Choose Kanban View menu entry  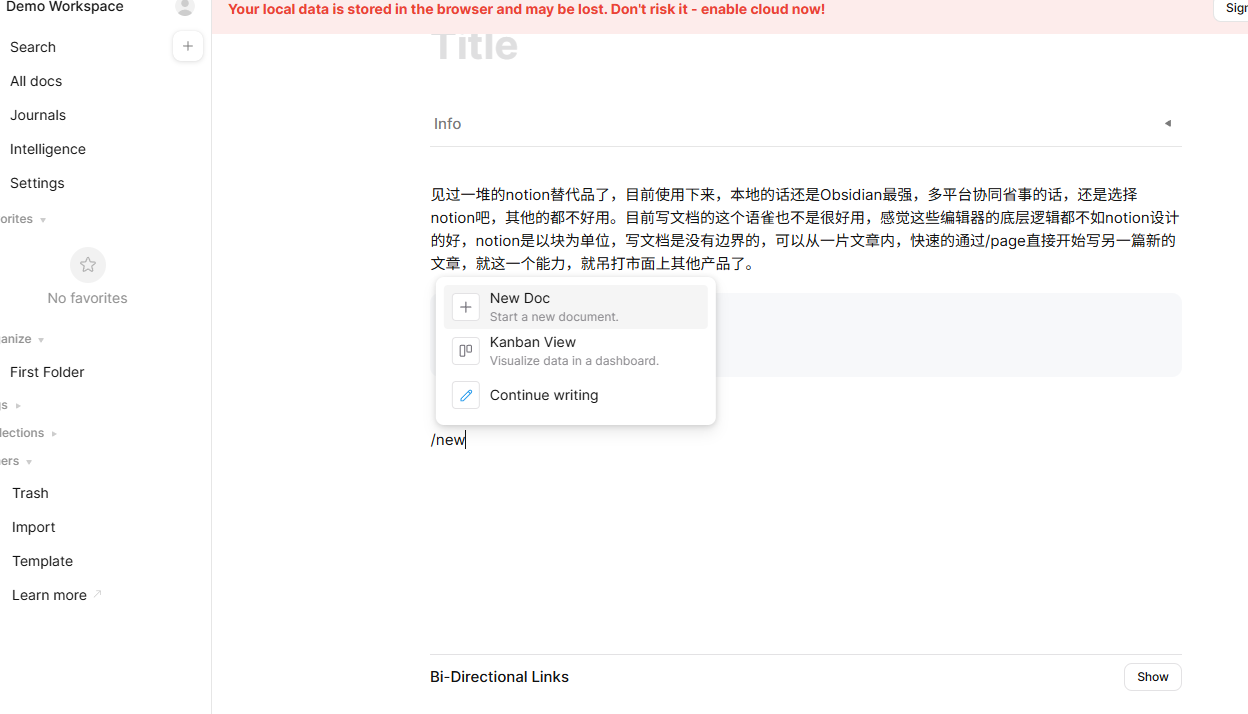(576, 351)
